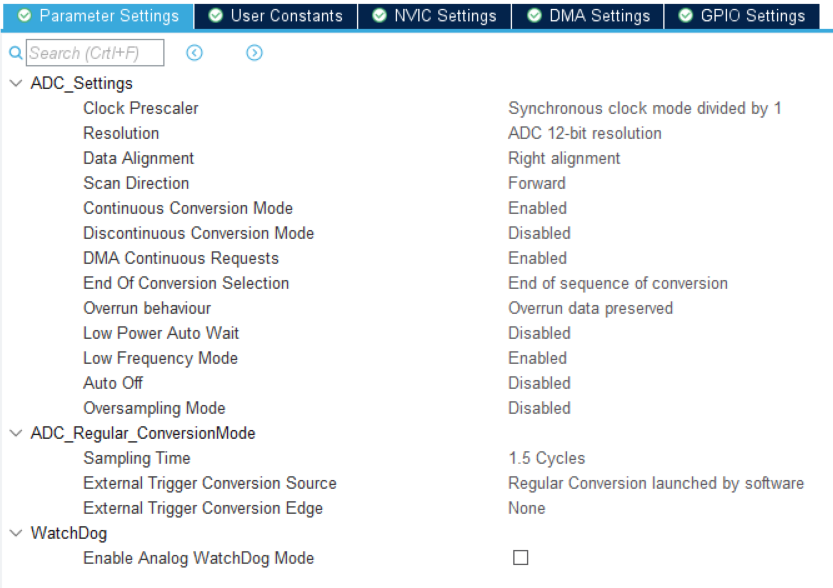Click the green check icon on DMA Settings

point(534,15)
